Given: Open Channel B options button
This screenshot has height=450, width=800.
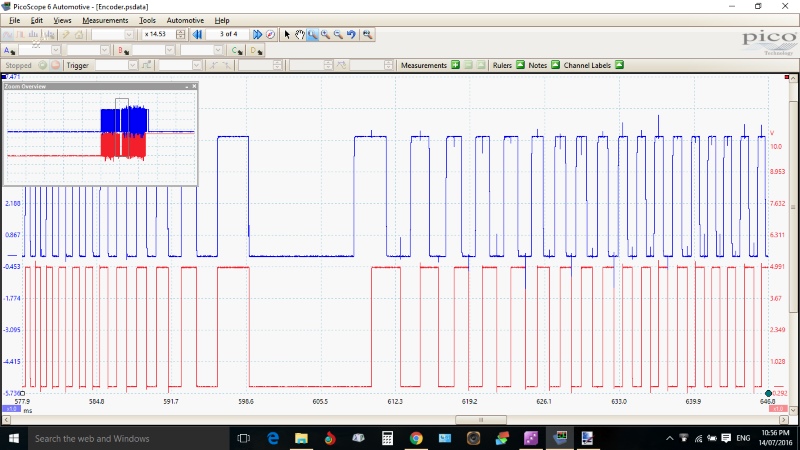Looking at the screenshot, I should 123,50.
